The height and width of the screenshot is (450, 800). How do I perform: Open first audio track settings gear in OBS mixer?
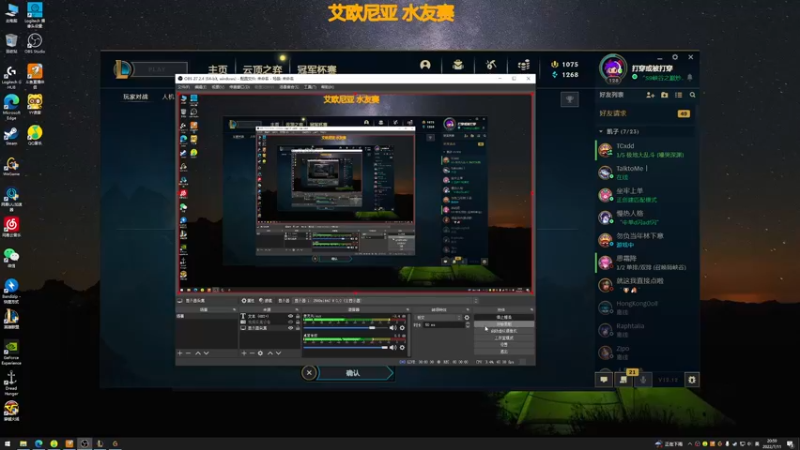(402, 328)
